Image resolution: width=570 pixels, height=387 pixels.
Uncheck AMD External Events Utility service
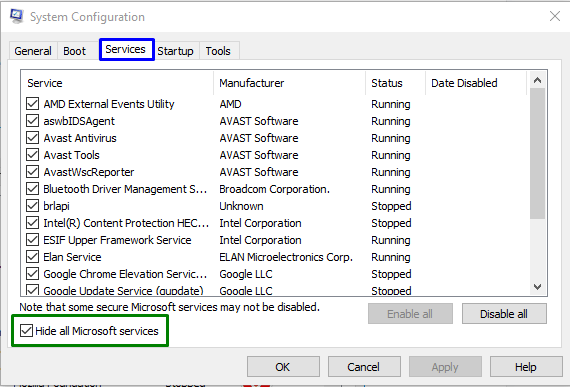[x=32, y=104]
